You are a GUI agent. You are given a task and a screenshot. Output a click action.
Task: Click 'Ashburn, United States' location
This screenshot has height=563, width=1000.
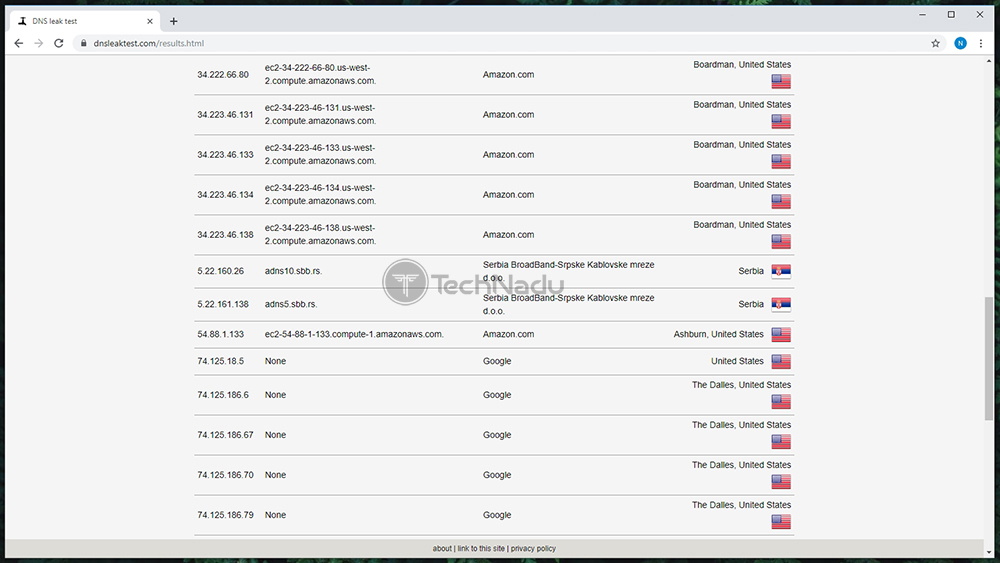click(718, 334)
